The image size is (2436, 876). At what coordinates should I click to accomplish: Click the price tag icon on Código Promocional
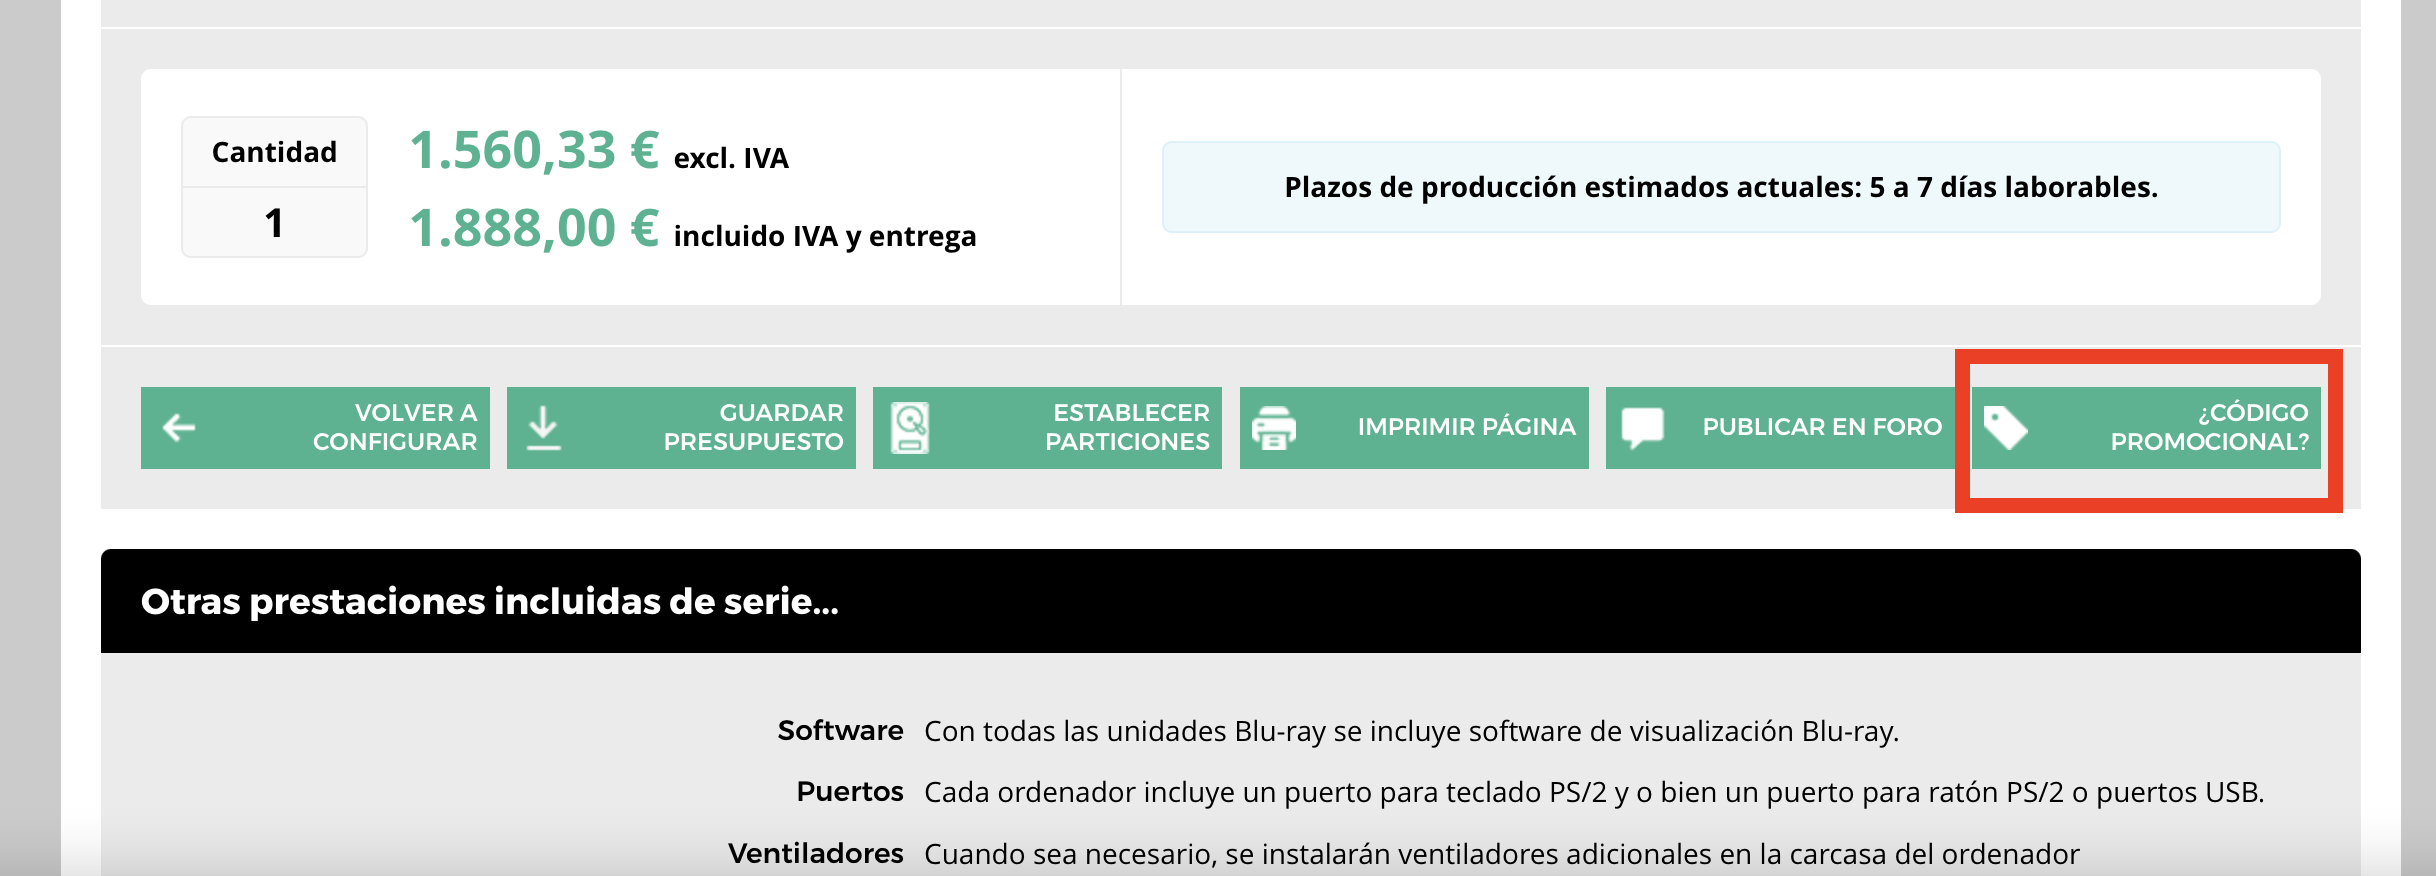point(2005,428)
